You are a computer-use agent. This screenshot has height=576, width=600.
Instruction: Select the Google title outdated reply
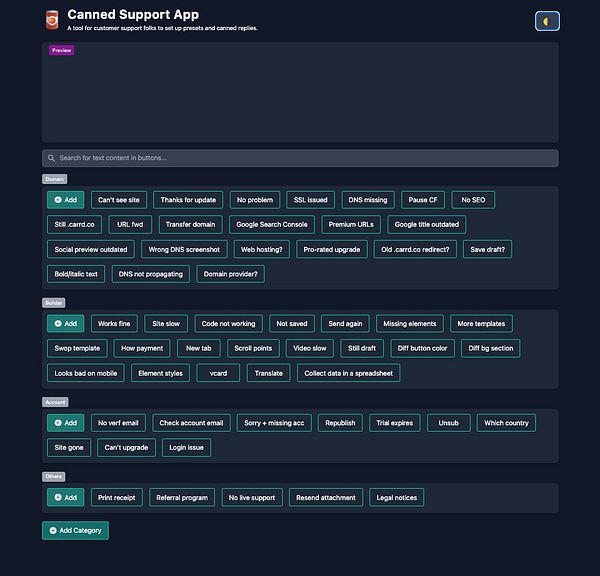pyautogui.click(x=427, y=224)
